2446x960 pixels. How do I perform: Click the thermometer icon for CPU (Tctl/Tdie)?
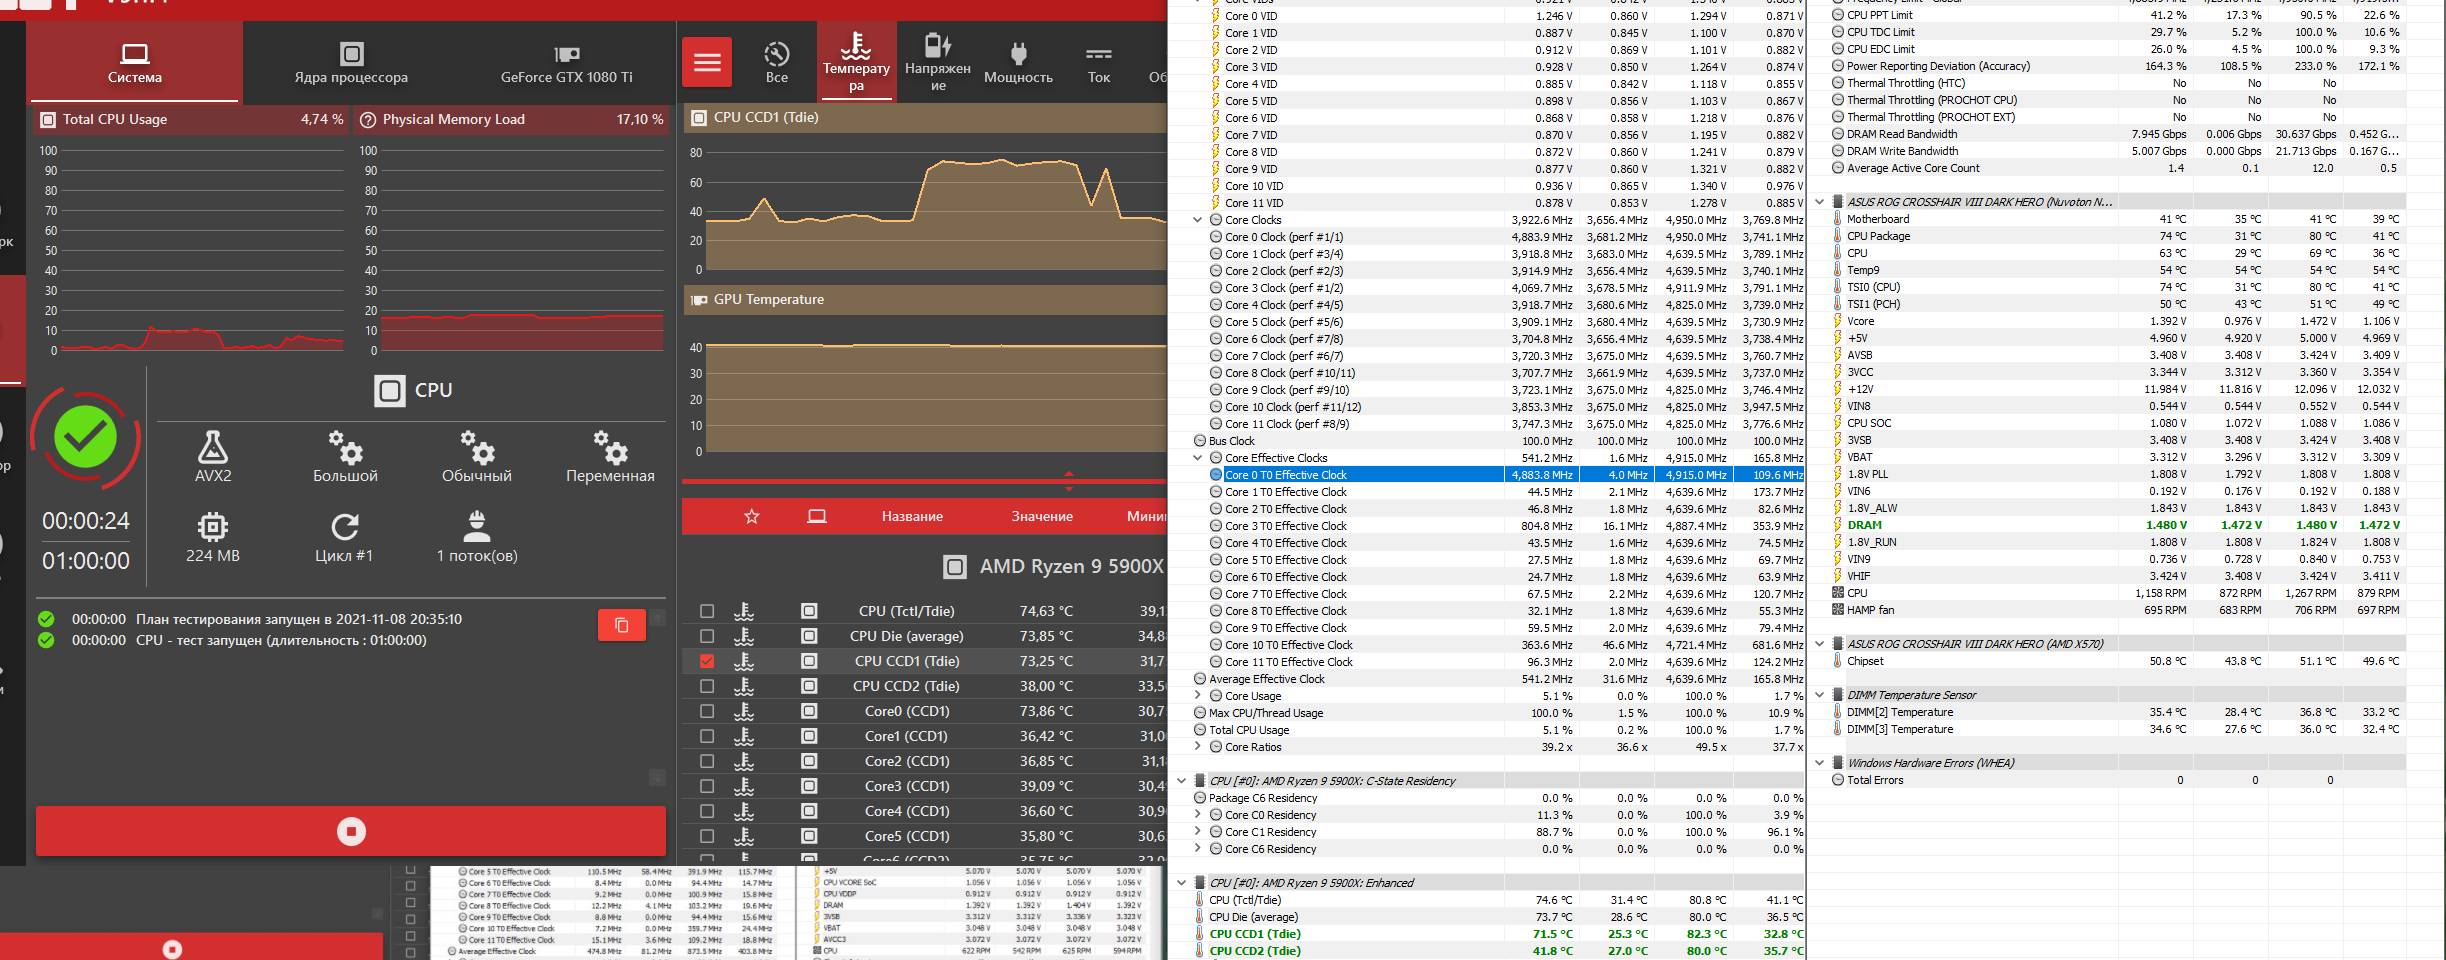[744, 611]
